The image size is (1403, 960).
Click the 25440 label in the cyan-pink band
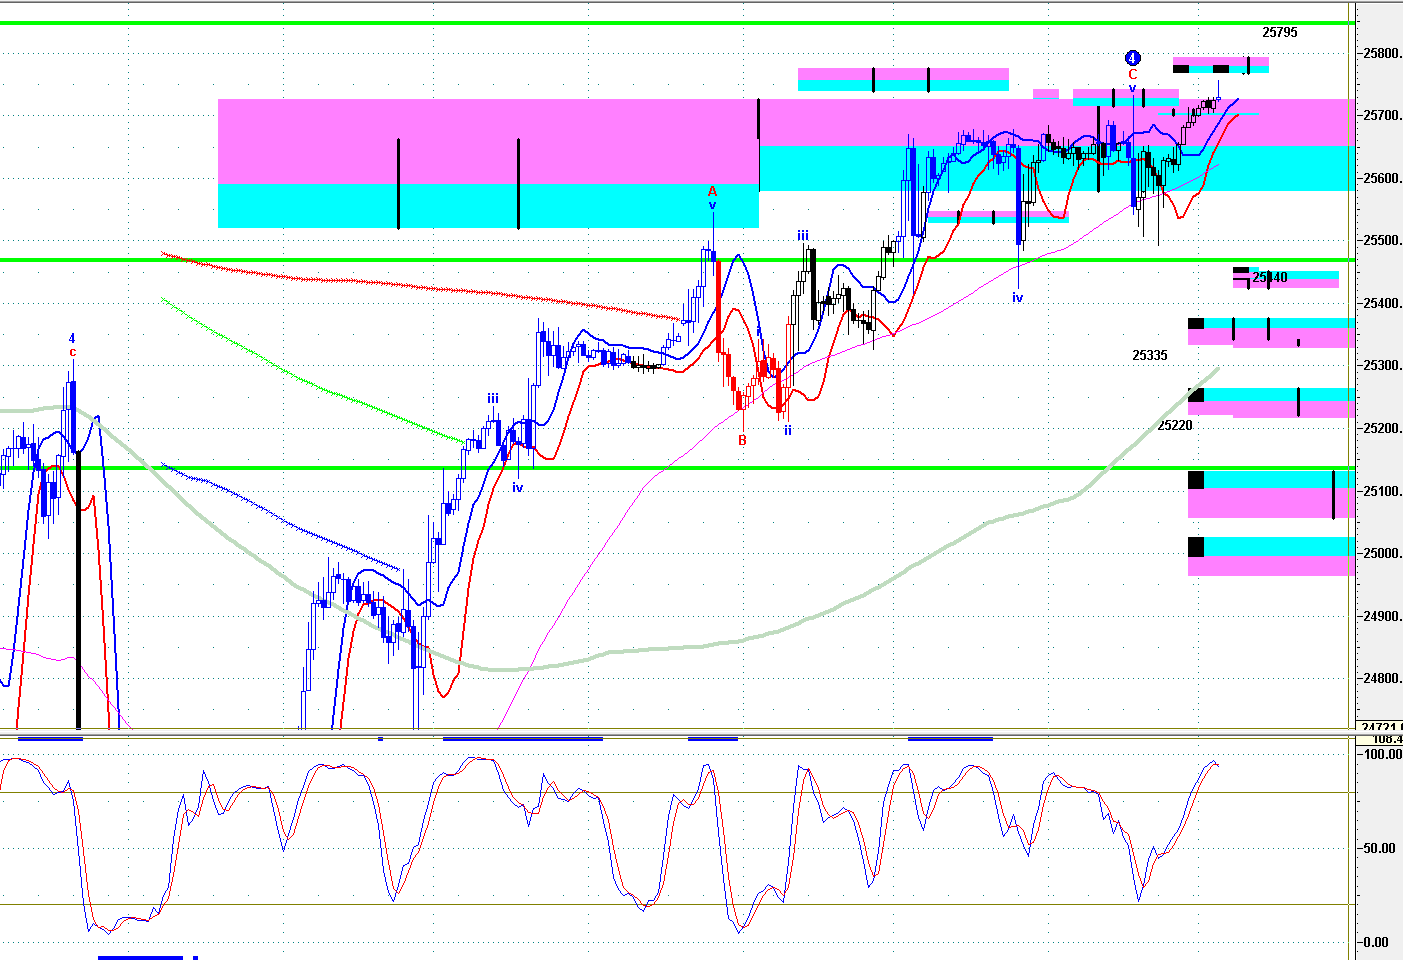point(1269,277)
